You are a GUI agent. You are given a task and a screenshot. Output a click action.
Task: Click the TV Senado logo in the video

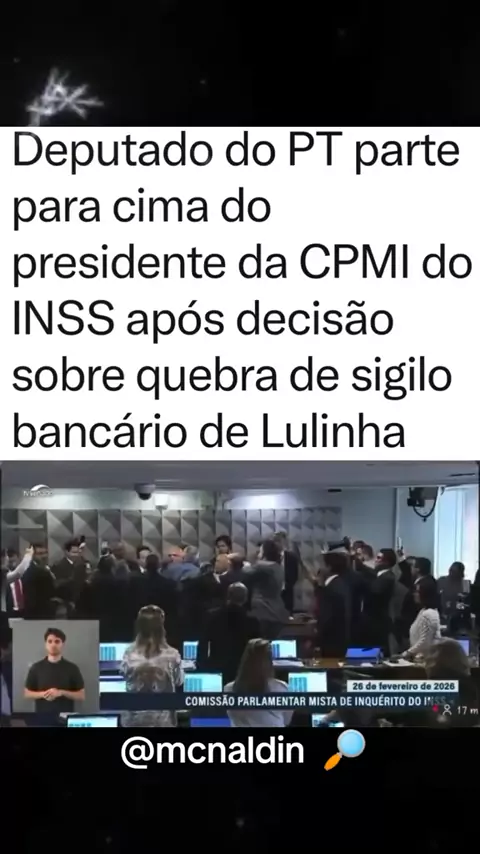[x=38, y=491]
